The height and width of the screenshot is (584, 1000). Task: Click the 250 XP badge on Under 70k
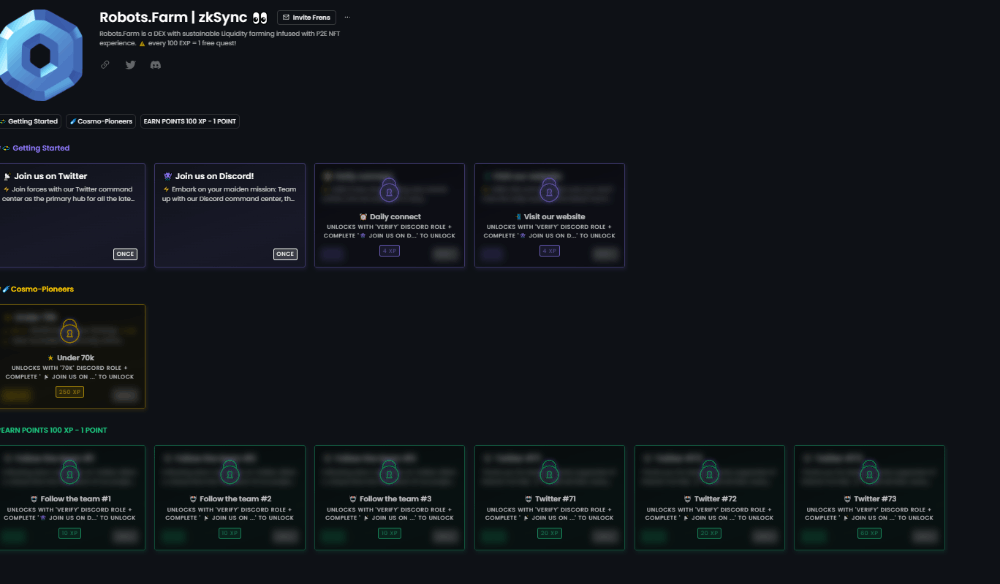pos(70,392)
